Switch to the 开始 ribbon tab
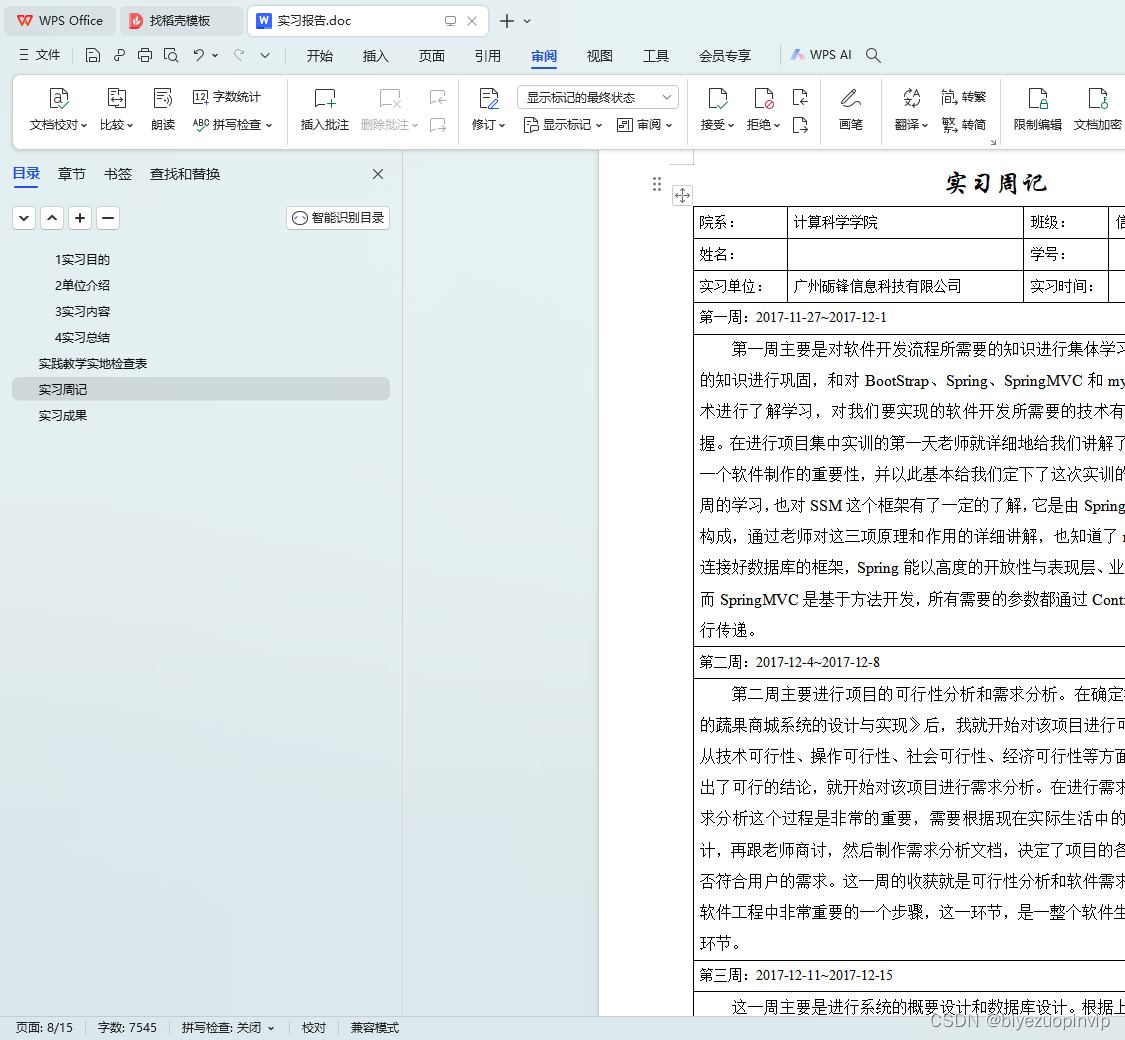The width and height of the screenshot is (1125, 1040). (320, 55)
